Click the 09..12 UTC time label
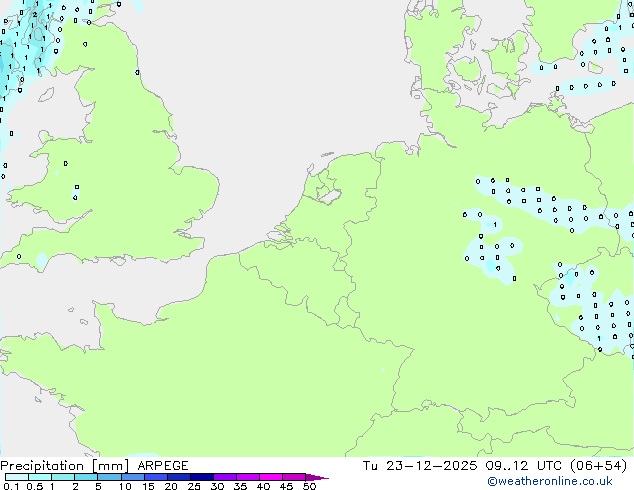The height and width of the screenshot is (490, 634). 538,466
